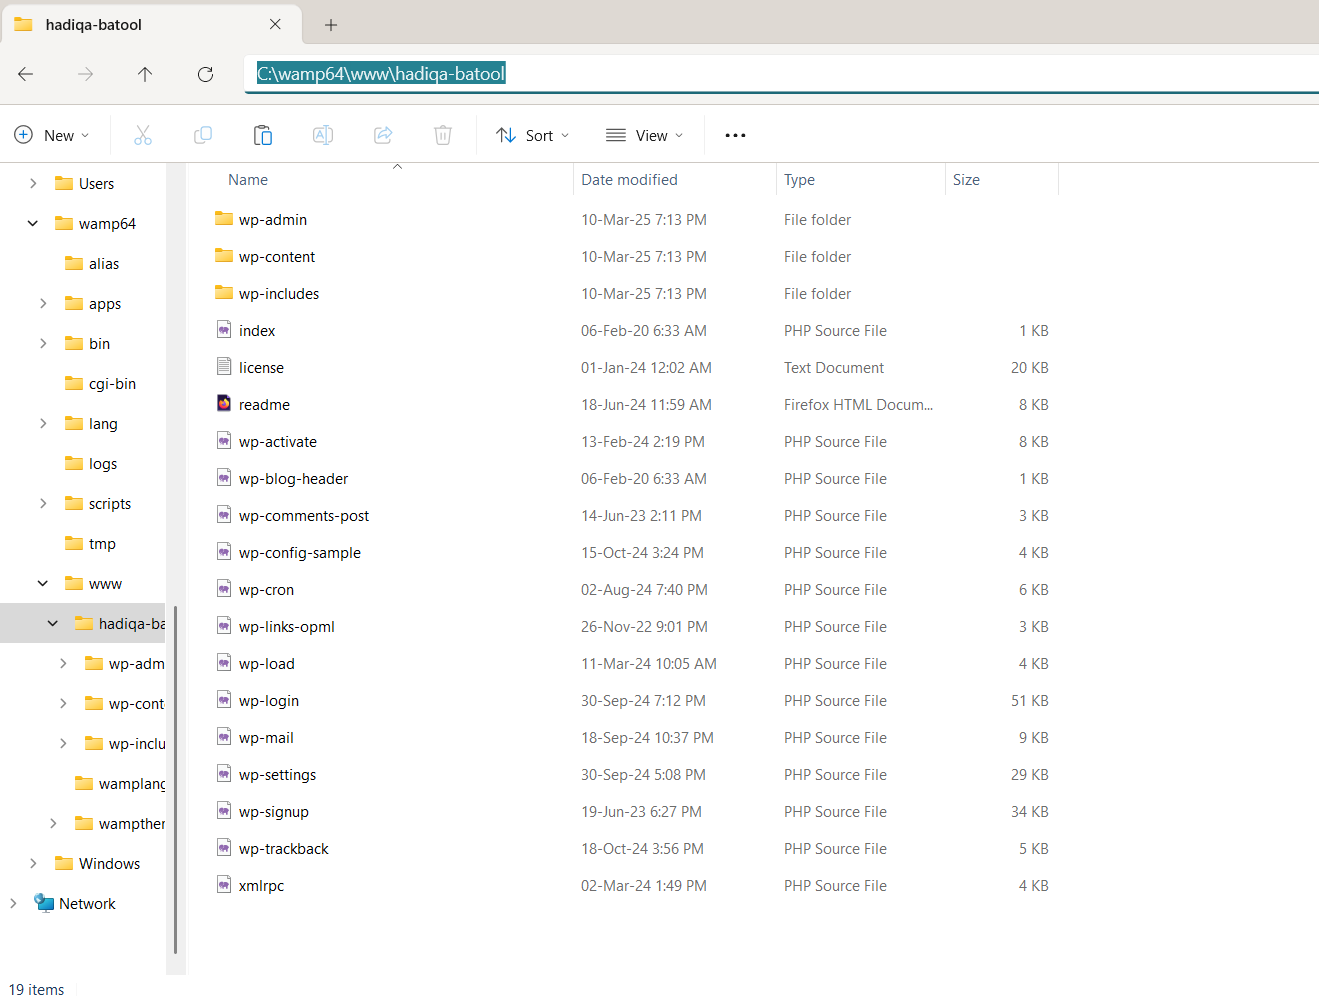This screenshot has height=998, width=1319.
Task: Select the wp-blog-header file name
Action: pyautogui.click(x=293, y=478)
